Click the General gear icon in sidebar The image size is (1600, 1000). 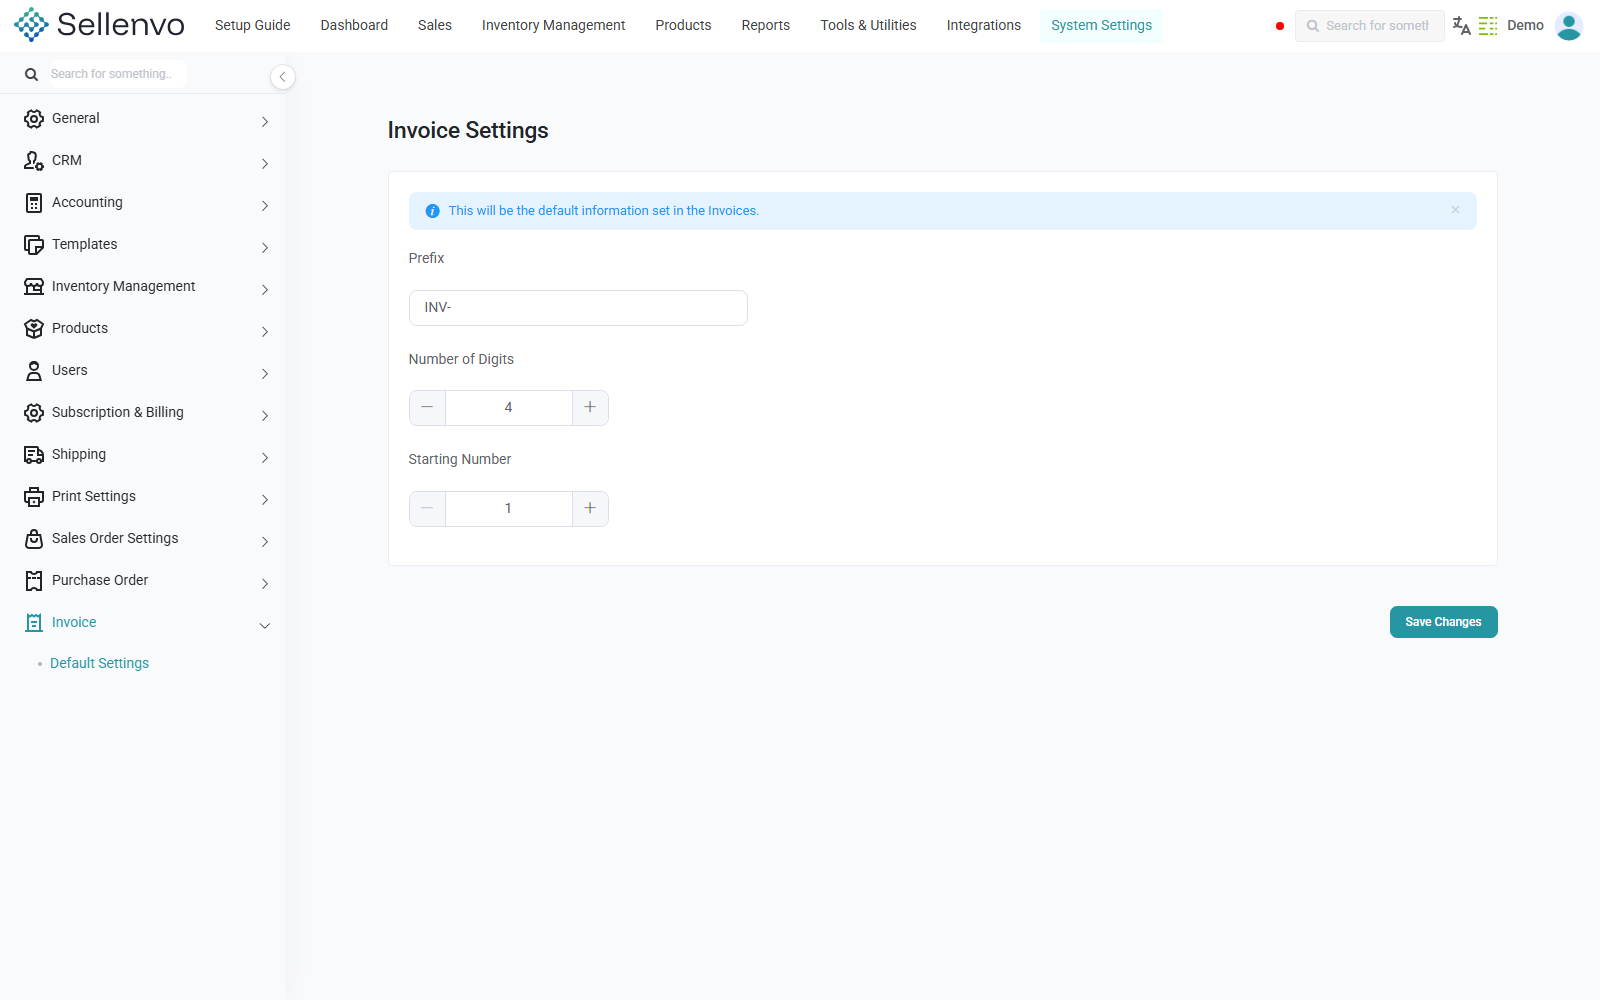tap(34, 119)
